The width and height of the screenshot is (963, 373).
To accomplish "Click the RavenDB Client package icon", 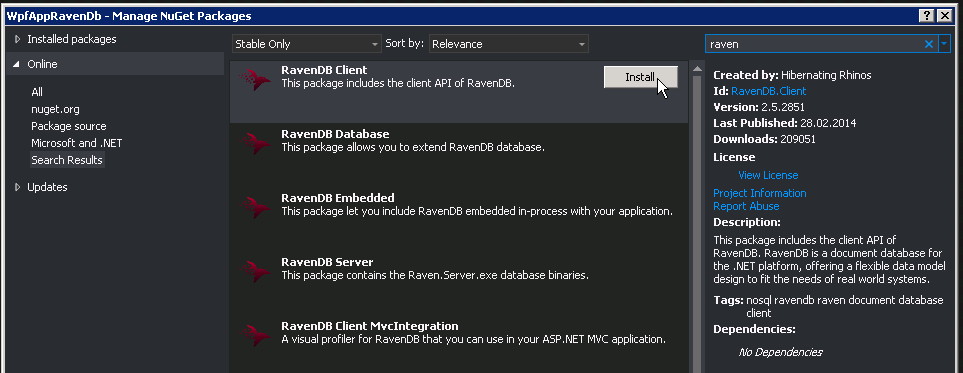I will (x=254, y=80).
